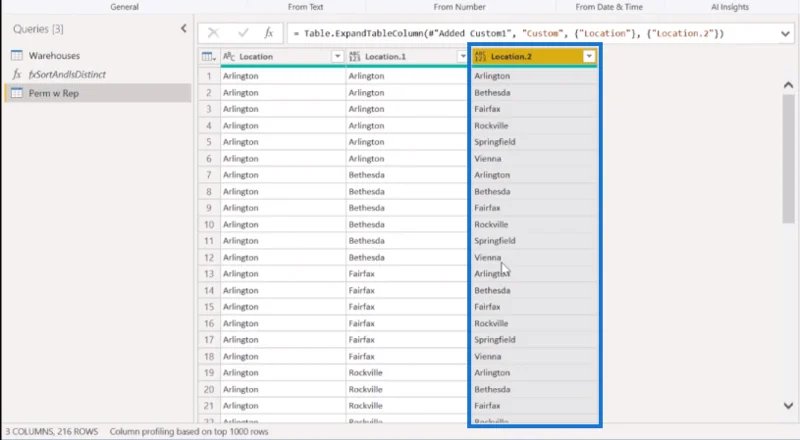Click Bethesda in Location.1 row 7
The image size is (800, 440).
pos(366,175)
